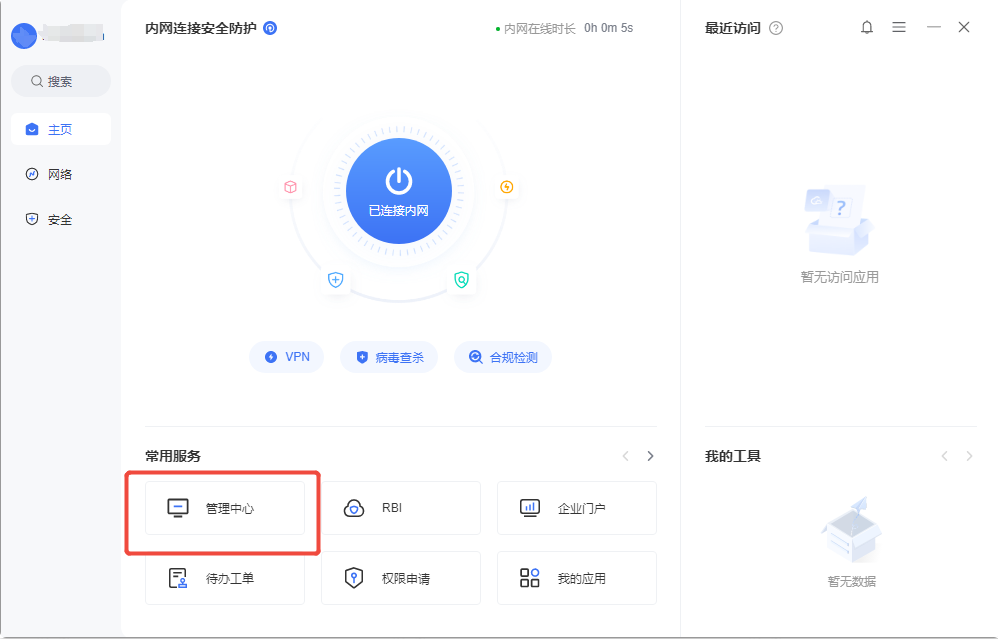Click the green shield search icon on ring
The height and width of the screenshot is (639, 998).
[461, 279]
